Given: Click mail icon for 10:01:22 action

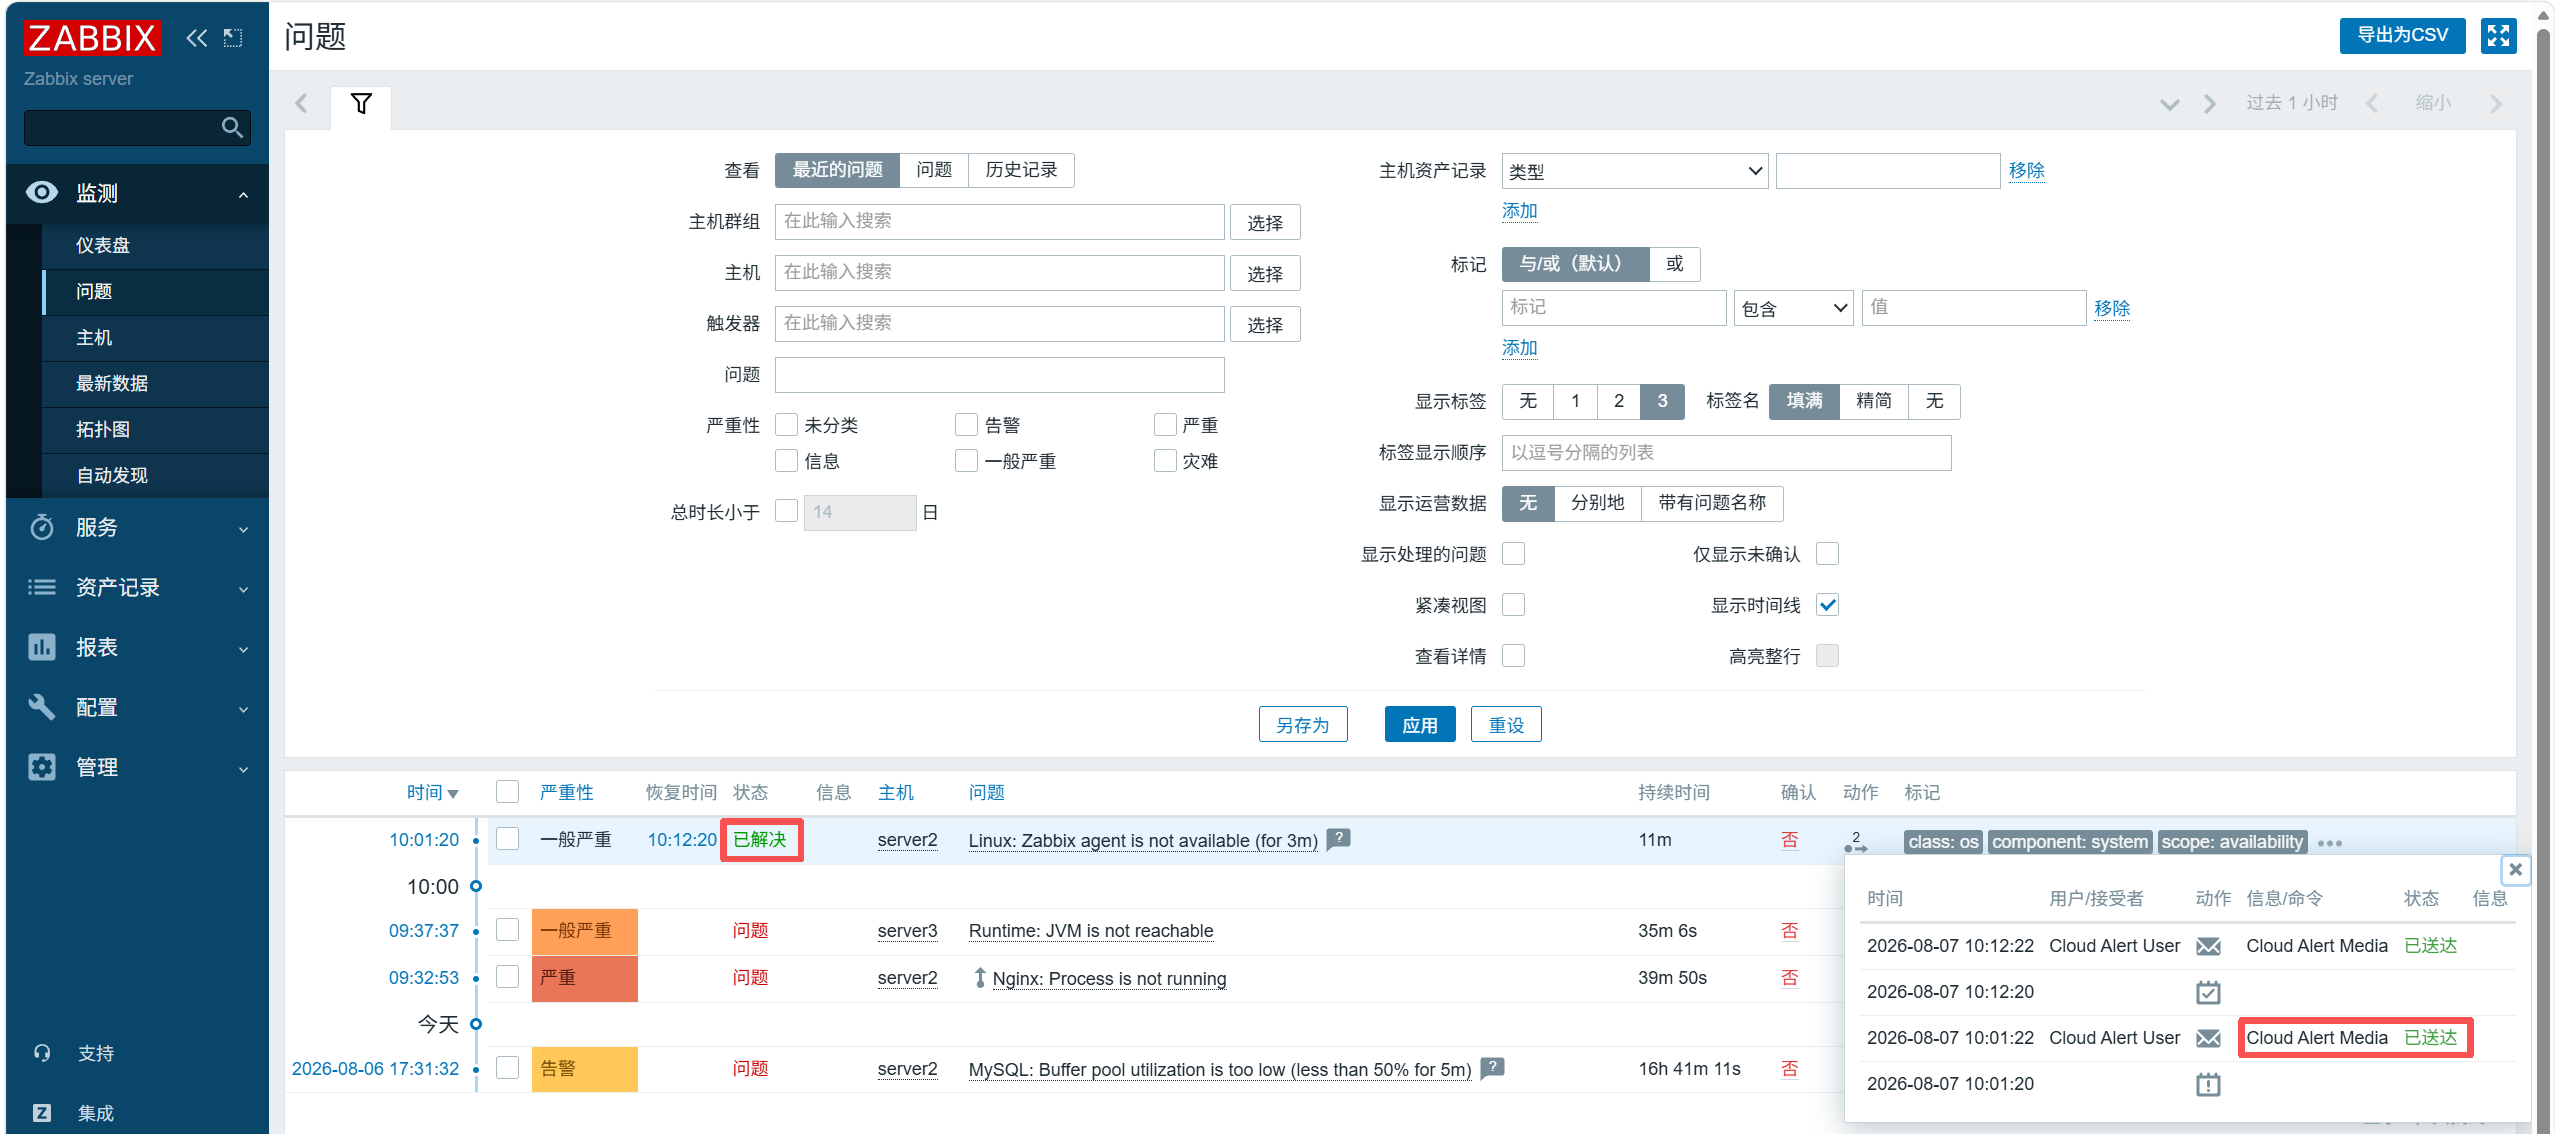Looking at the screenshot, I should coord(2208,1038).
